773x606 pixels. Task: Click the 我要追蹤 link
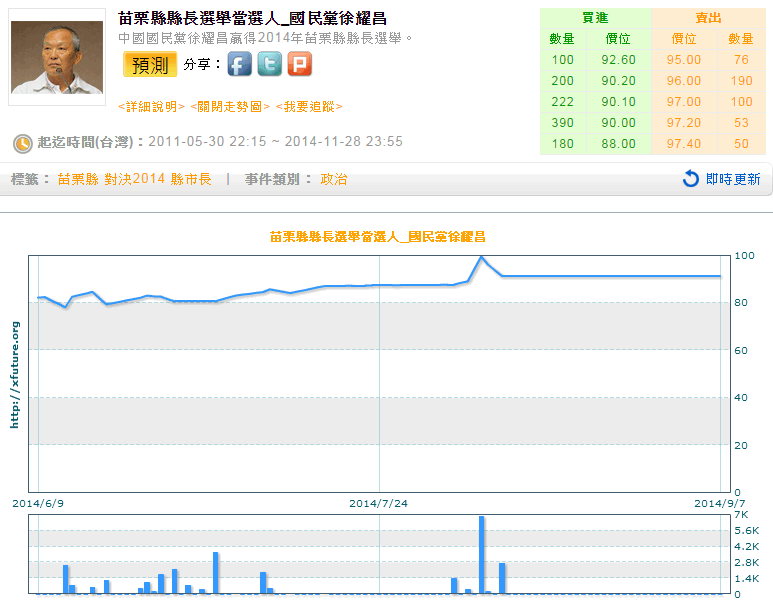click(x=309, y=107)
